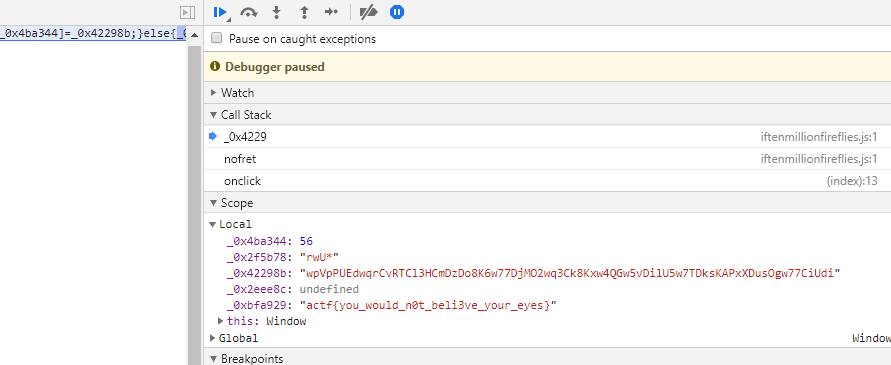Click the _0x4ba344 value 56

[306, 241]
